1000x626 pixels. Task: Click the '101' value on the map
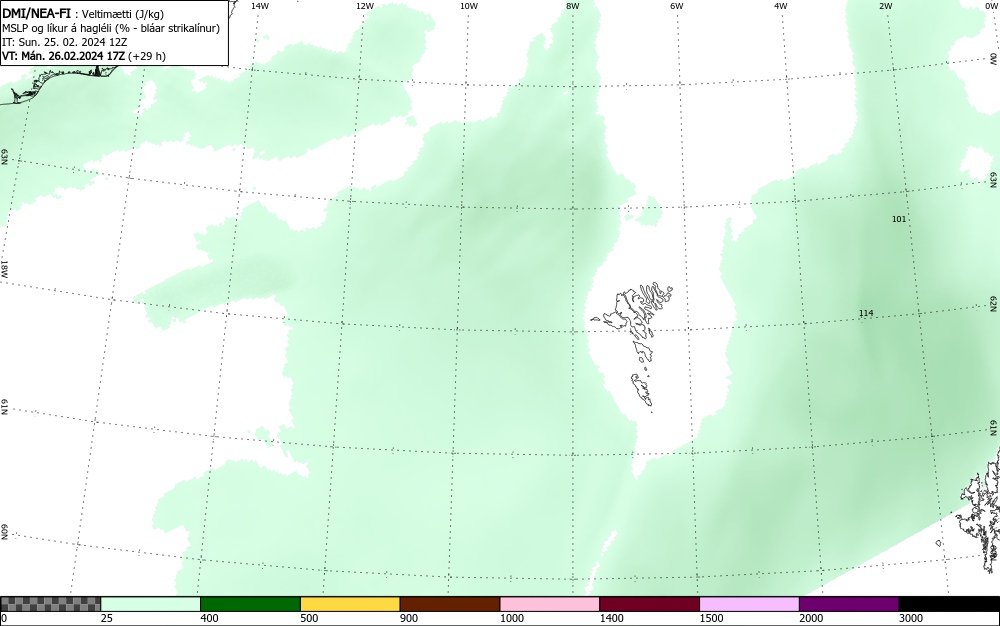[x=899, y=219]
